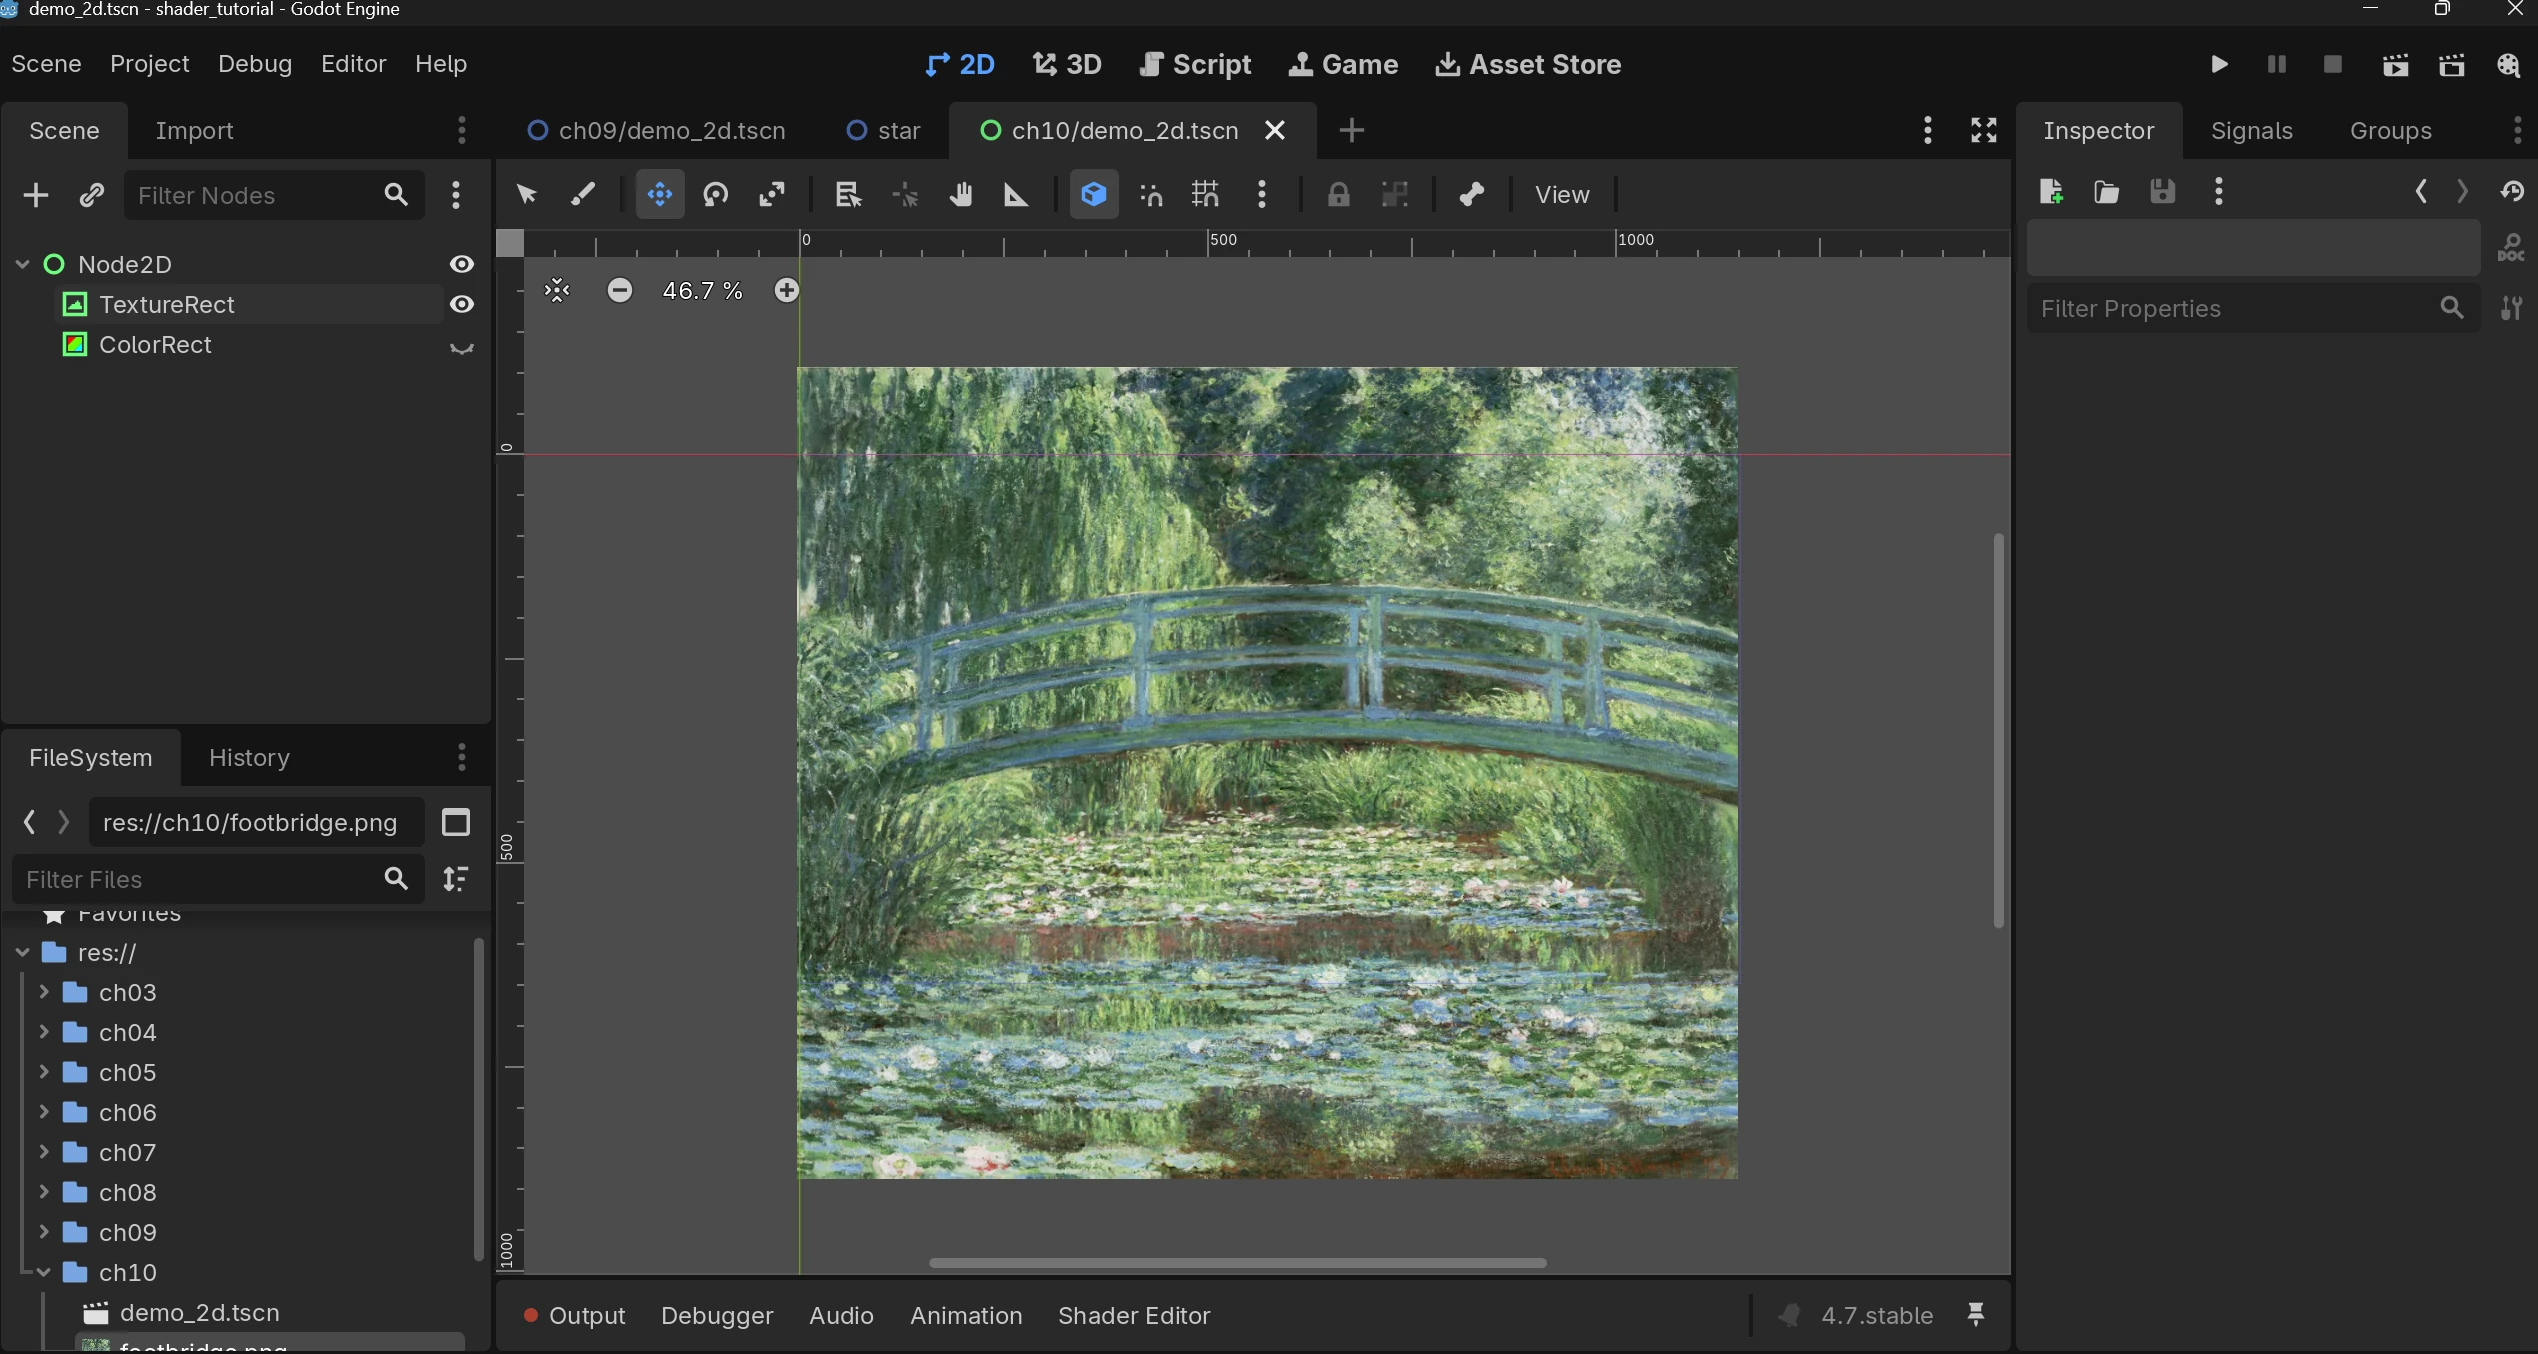Show the hidden ColorRect node
This screenshot has width=2538, height=1354.
(x=462, y=346)
